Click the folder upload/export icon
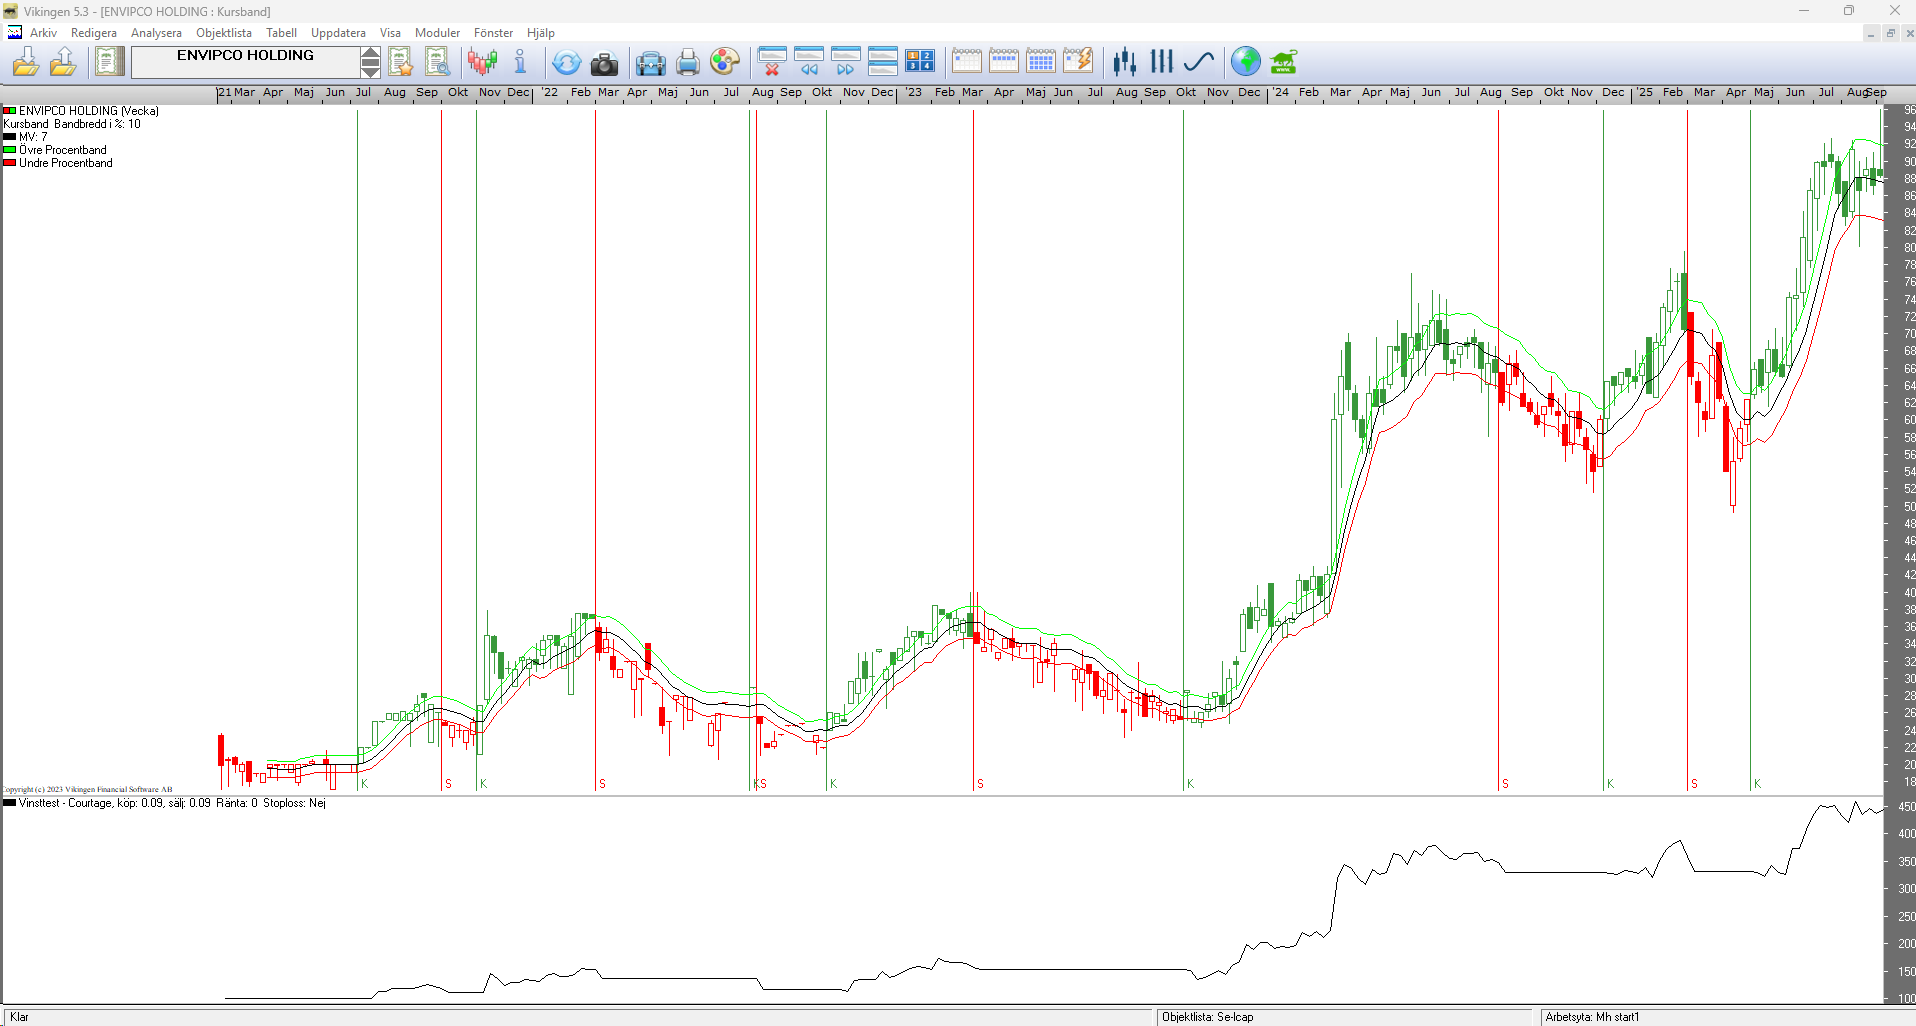 [x=63, y=62]
